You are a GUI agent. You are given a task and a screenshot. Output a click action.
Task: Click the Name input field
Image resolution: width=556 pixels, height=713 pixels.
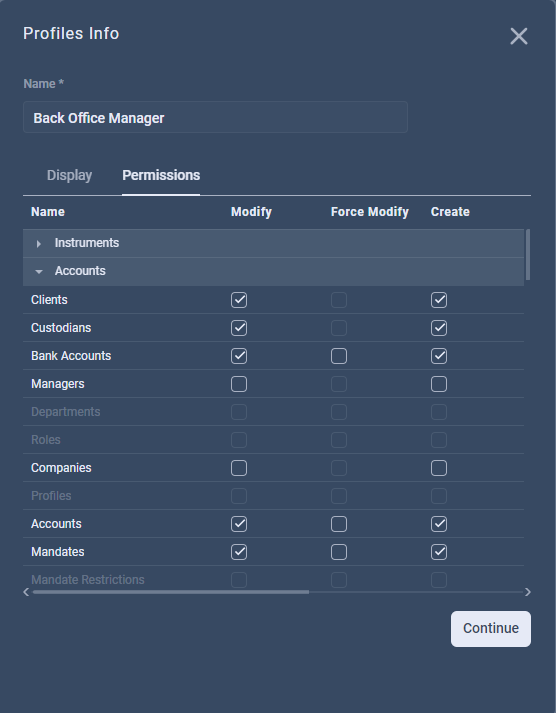215,117
